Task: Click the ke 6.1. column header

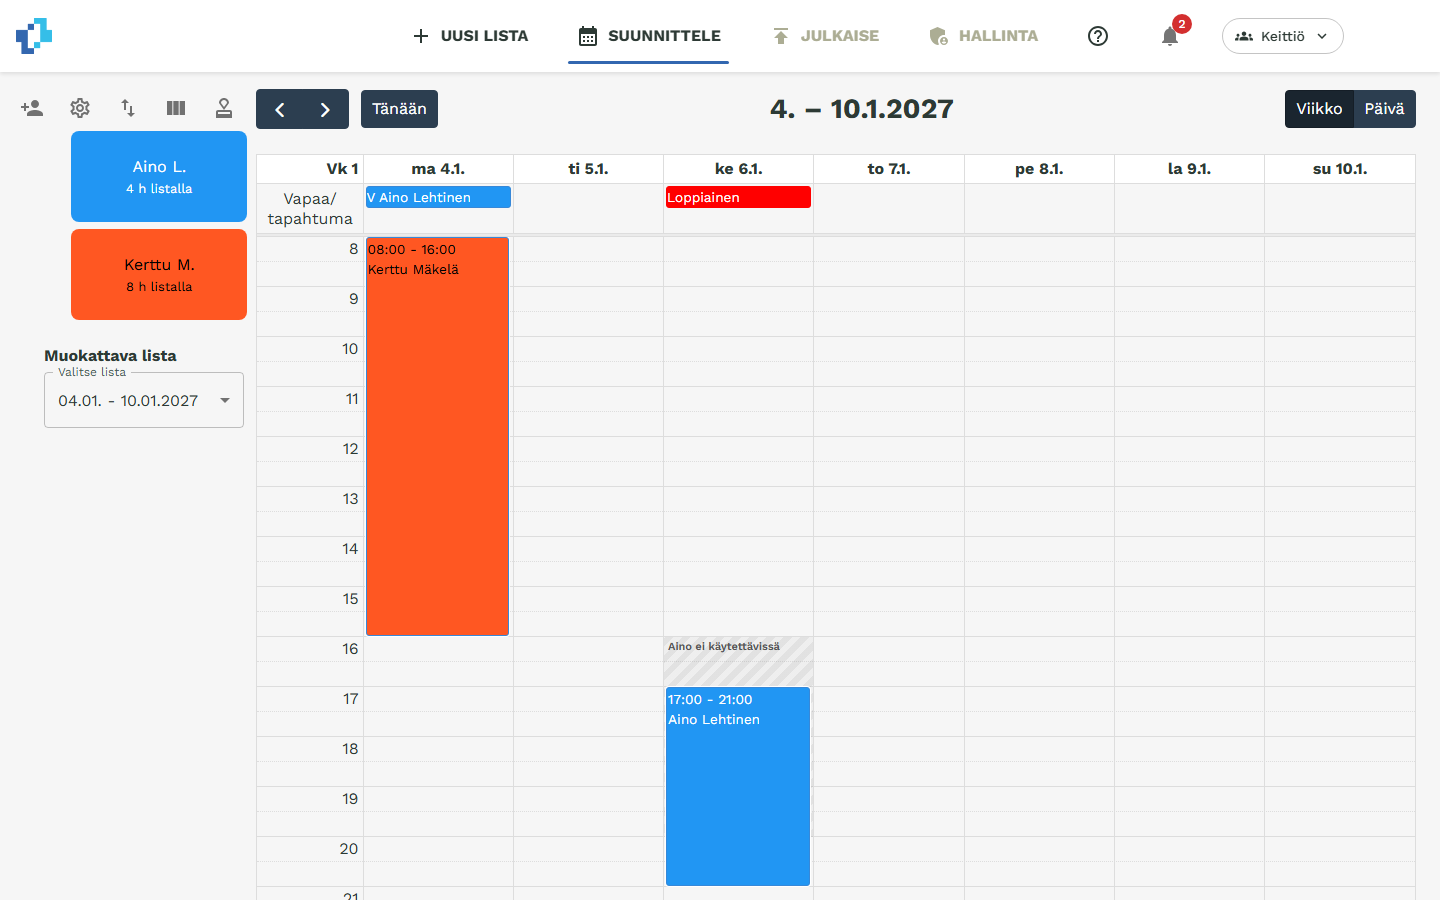Action: coord(739,169)
